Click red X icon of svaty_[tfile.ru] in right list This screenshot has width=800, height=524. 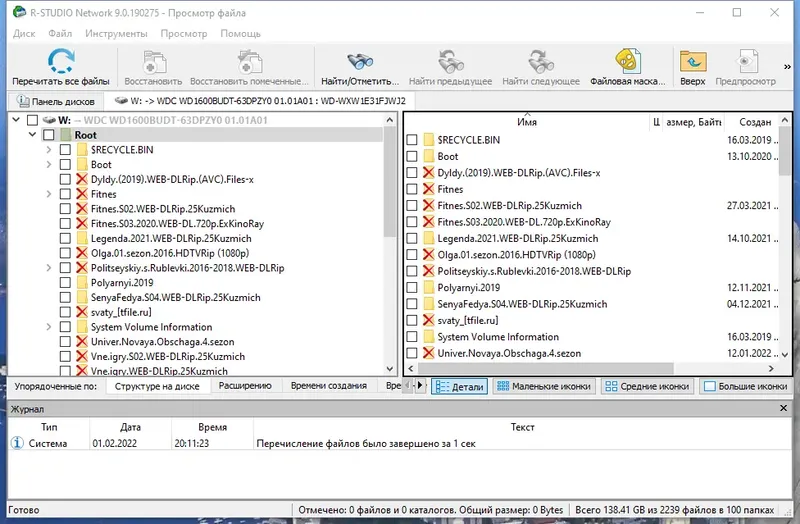pos(429,320)
